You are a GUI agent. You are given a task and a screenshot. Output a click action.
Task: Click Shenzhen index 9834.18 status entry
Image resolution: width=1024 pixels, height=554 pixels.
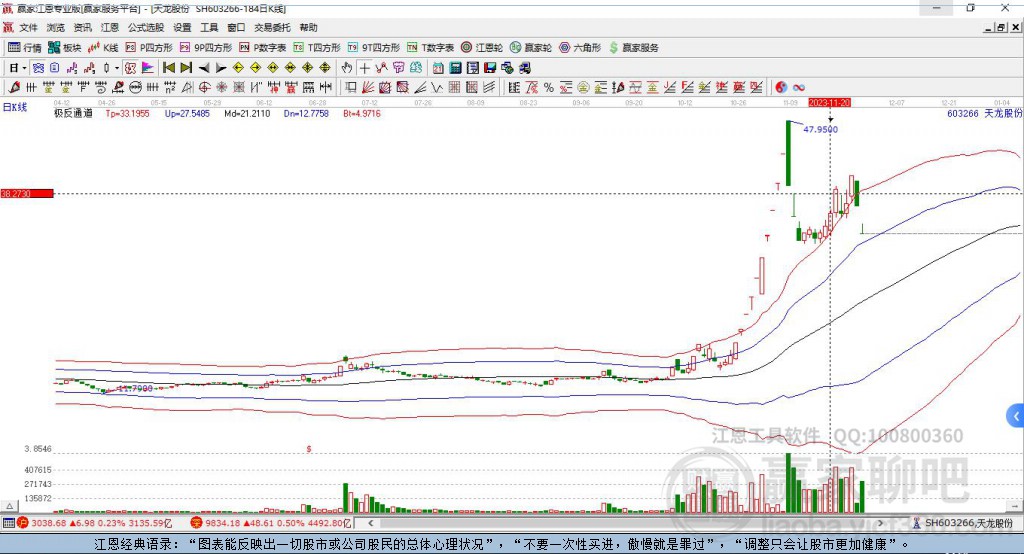[x=271, y=523]
